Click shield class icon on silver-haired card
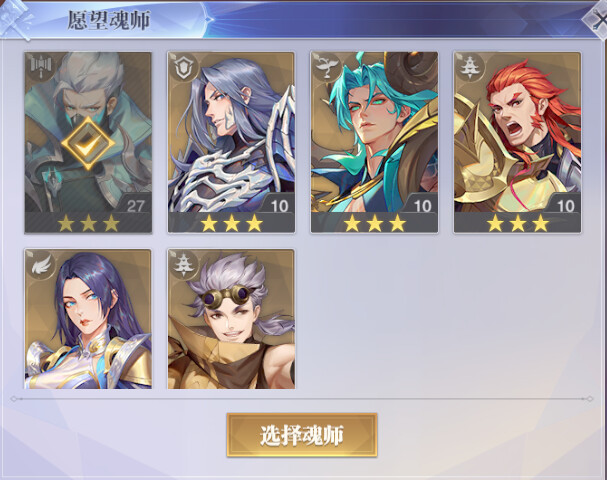This screenshot has height=480, width=607. [183, 67]
